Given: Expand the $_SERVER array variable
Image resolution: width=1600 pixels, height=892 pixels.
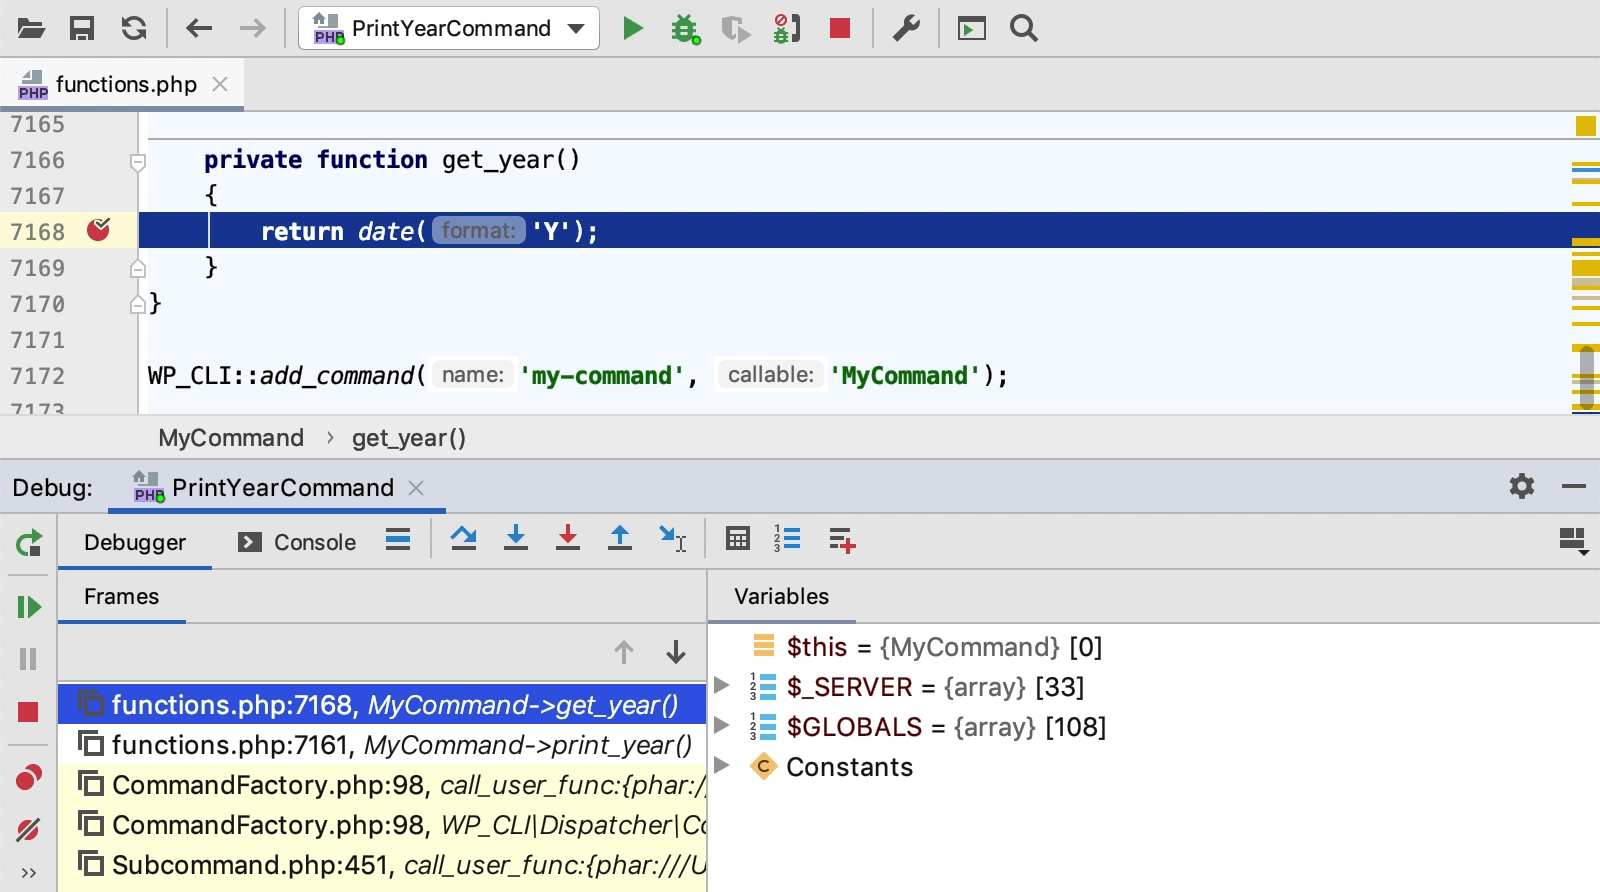Looking at the screenshot, I should pos(721,686).
